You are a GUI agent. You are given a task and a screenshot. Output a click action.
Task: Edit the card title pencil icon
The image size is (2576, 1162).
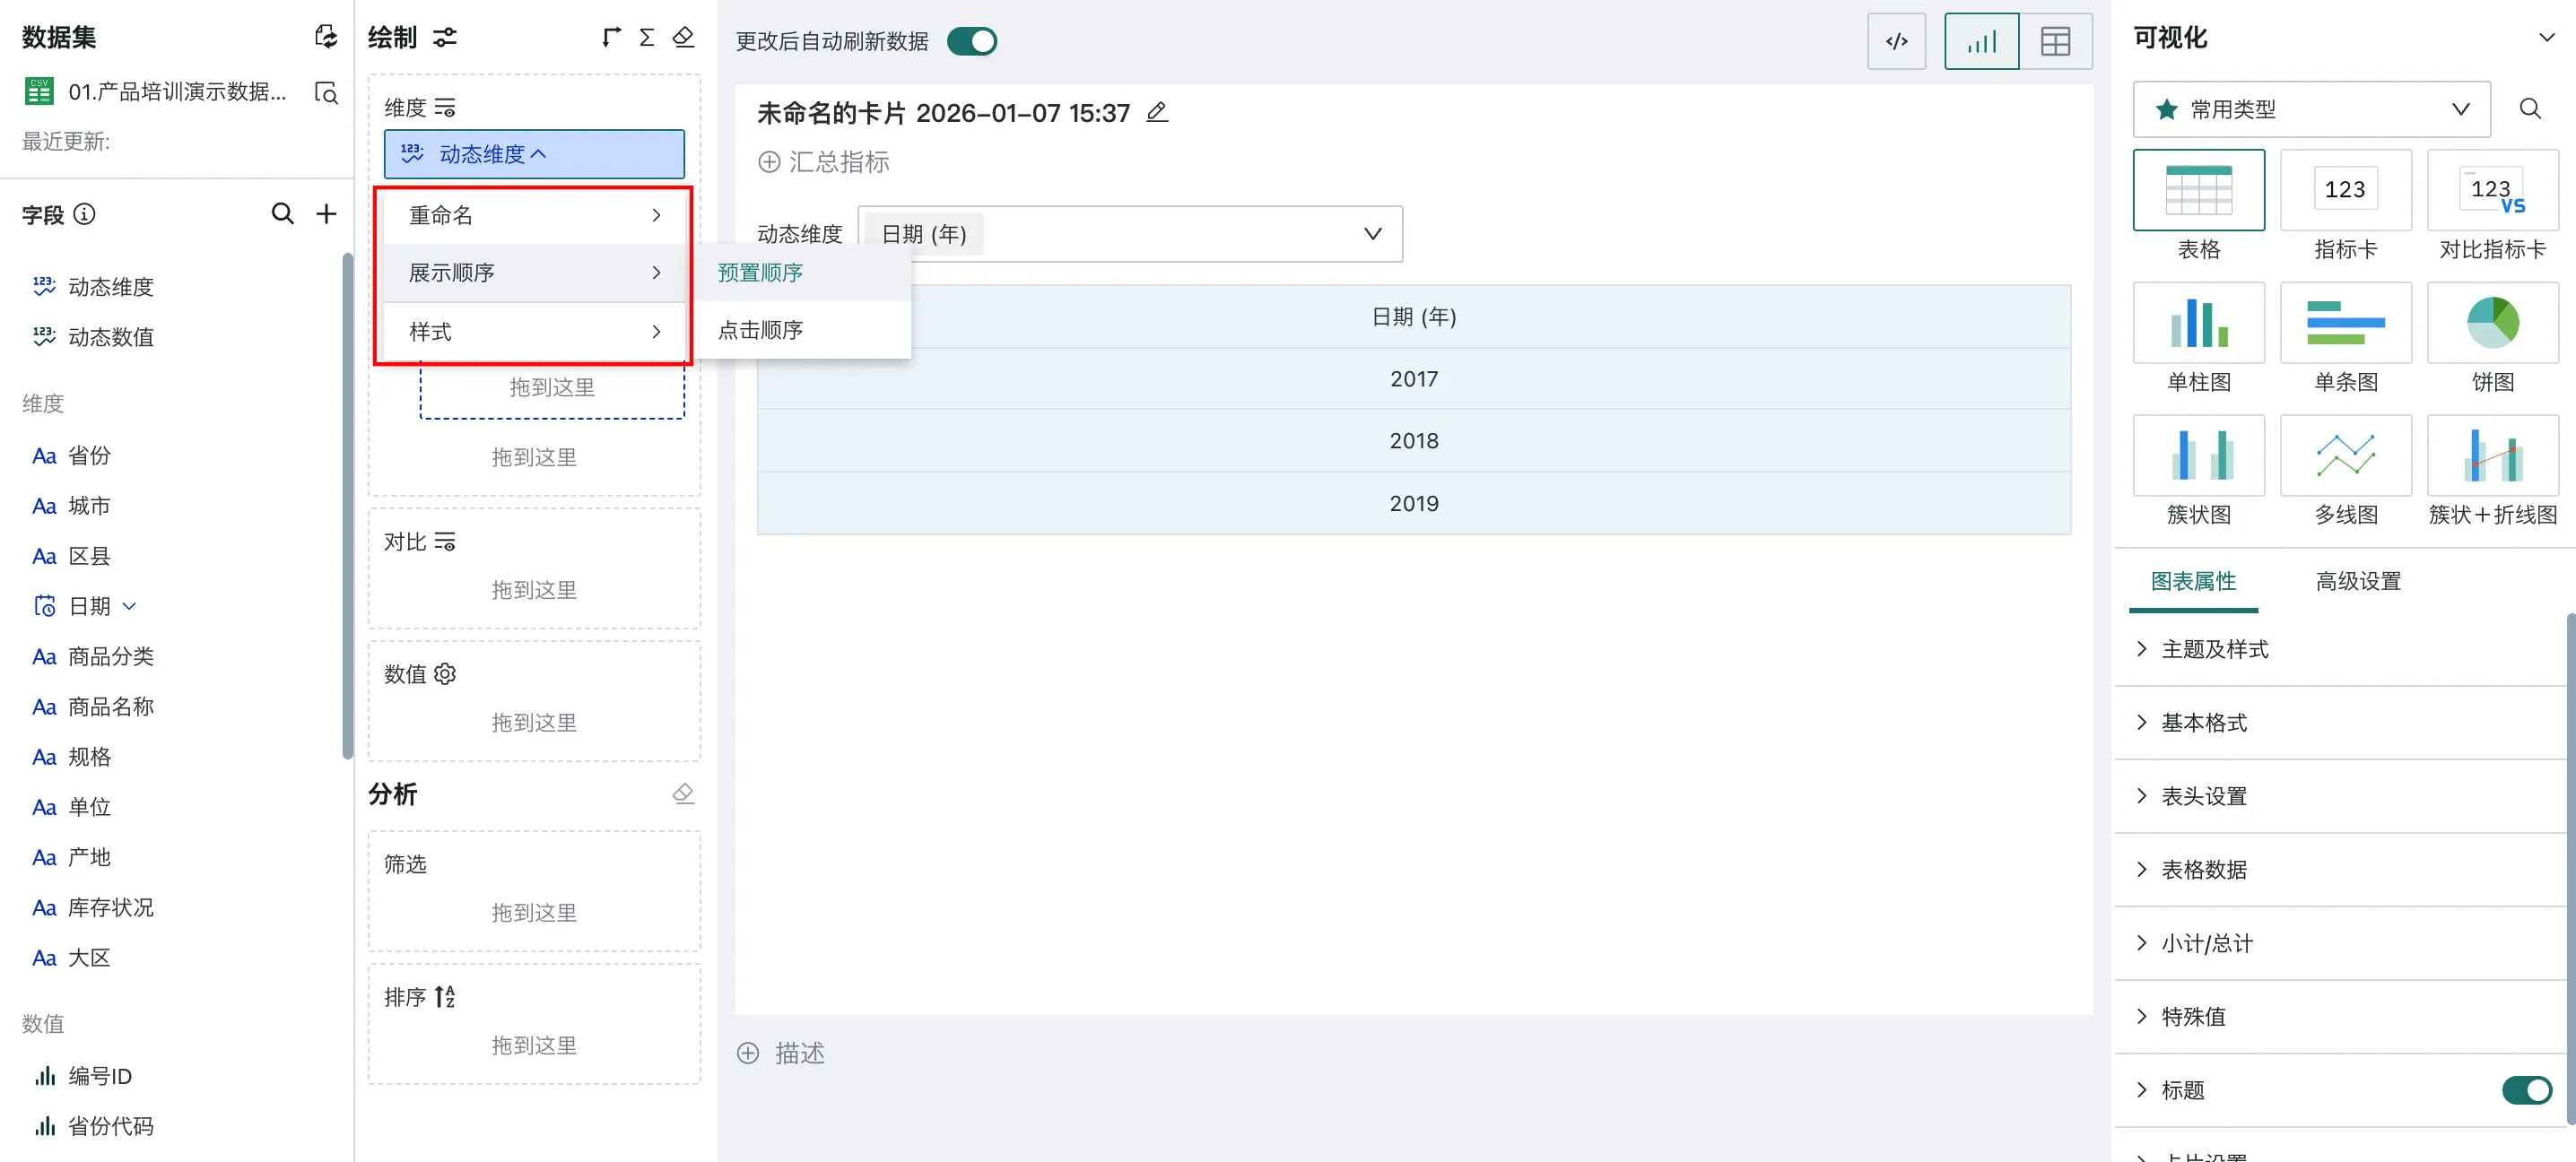[1157, 112]
